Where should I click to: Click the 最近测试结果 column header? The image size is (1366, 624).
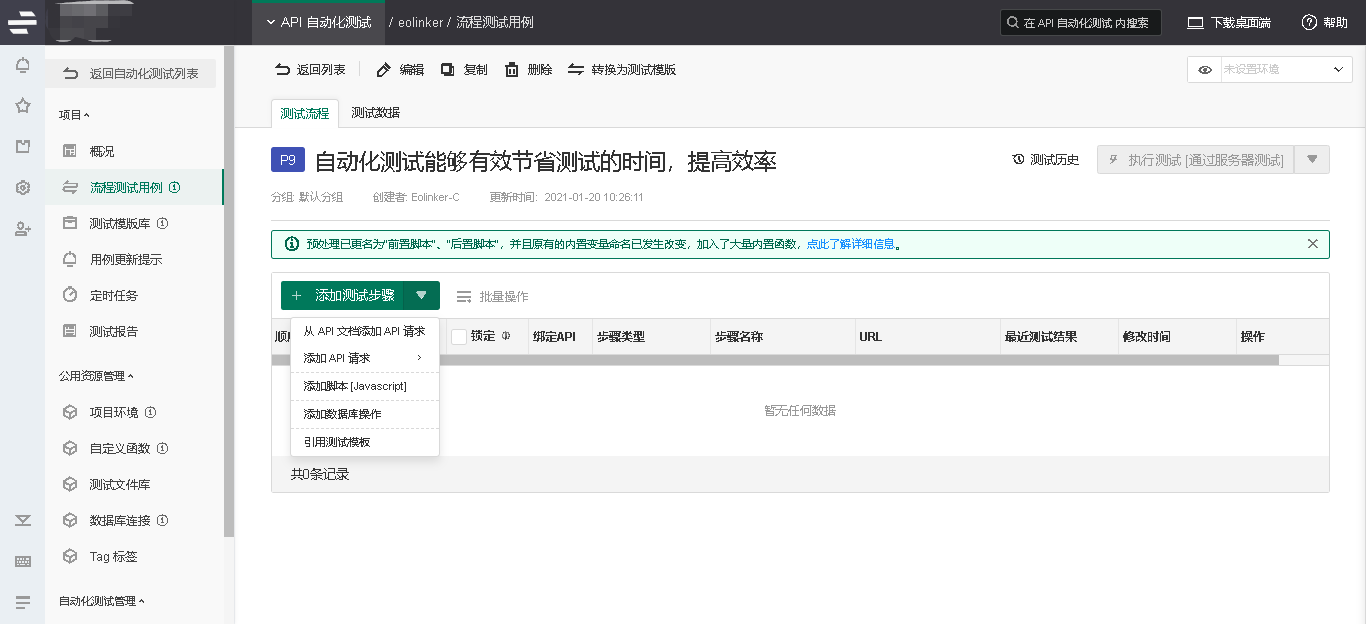(x=1041, y=337)
